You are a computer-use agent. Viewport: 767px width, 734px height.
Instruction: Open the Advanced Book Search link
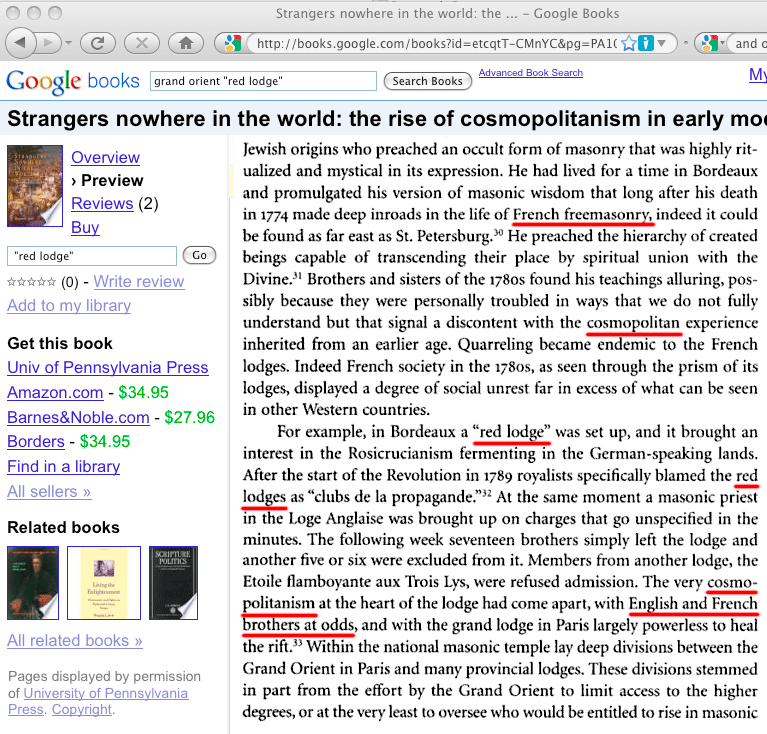(530, 73)
